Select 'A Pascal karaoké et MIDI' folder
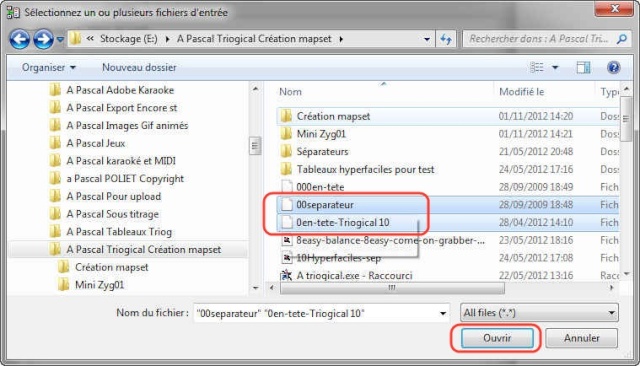Screen dimensions: 640x366 pyautogui.click(x=121, y=161)
